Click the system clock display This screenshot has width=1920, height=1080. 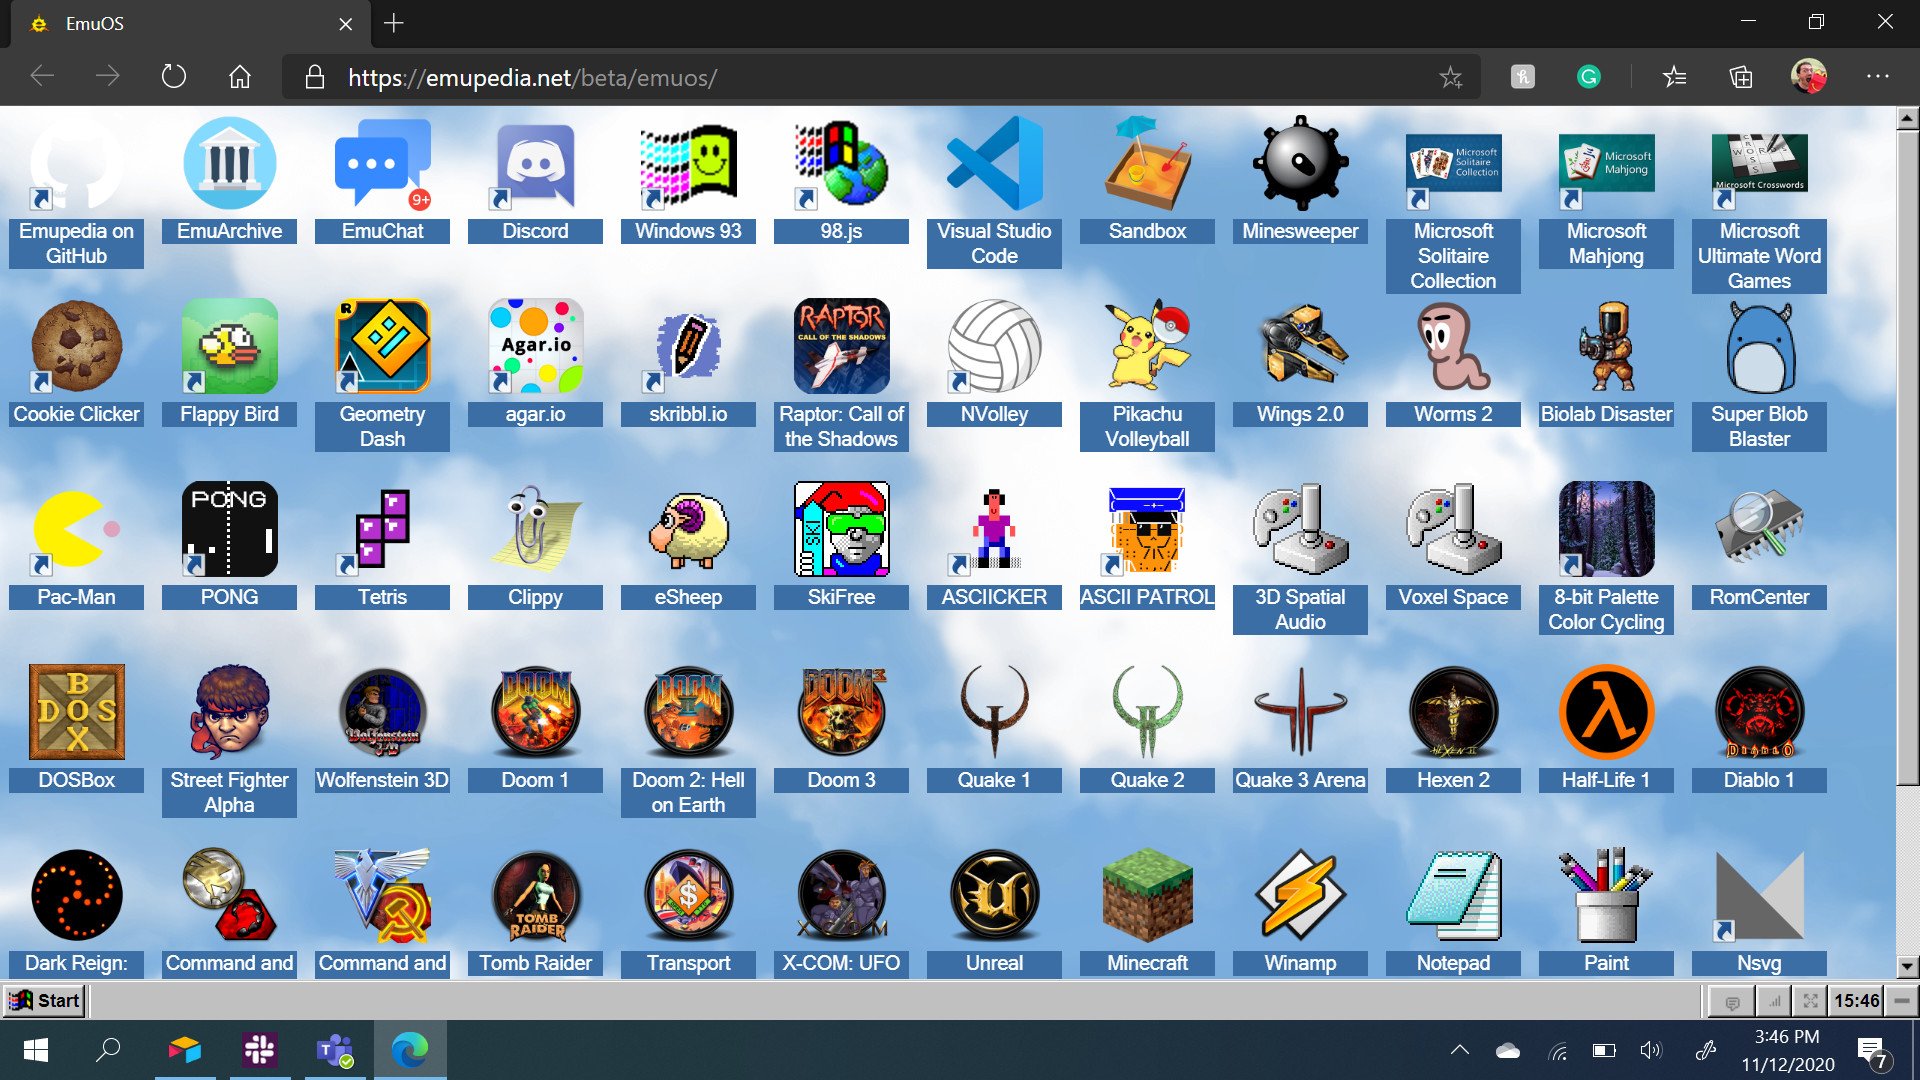point(1853,1000)
